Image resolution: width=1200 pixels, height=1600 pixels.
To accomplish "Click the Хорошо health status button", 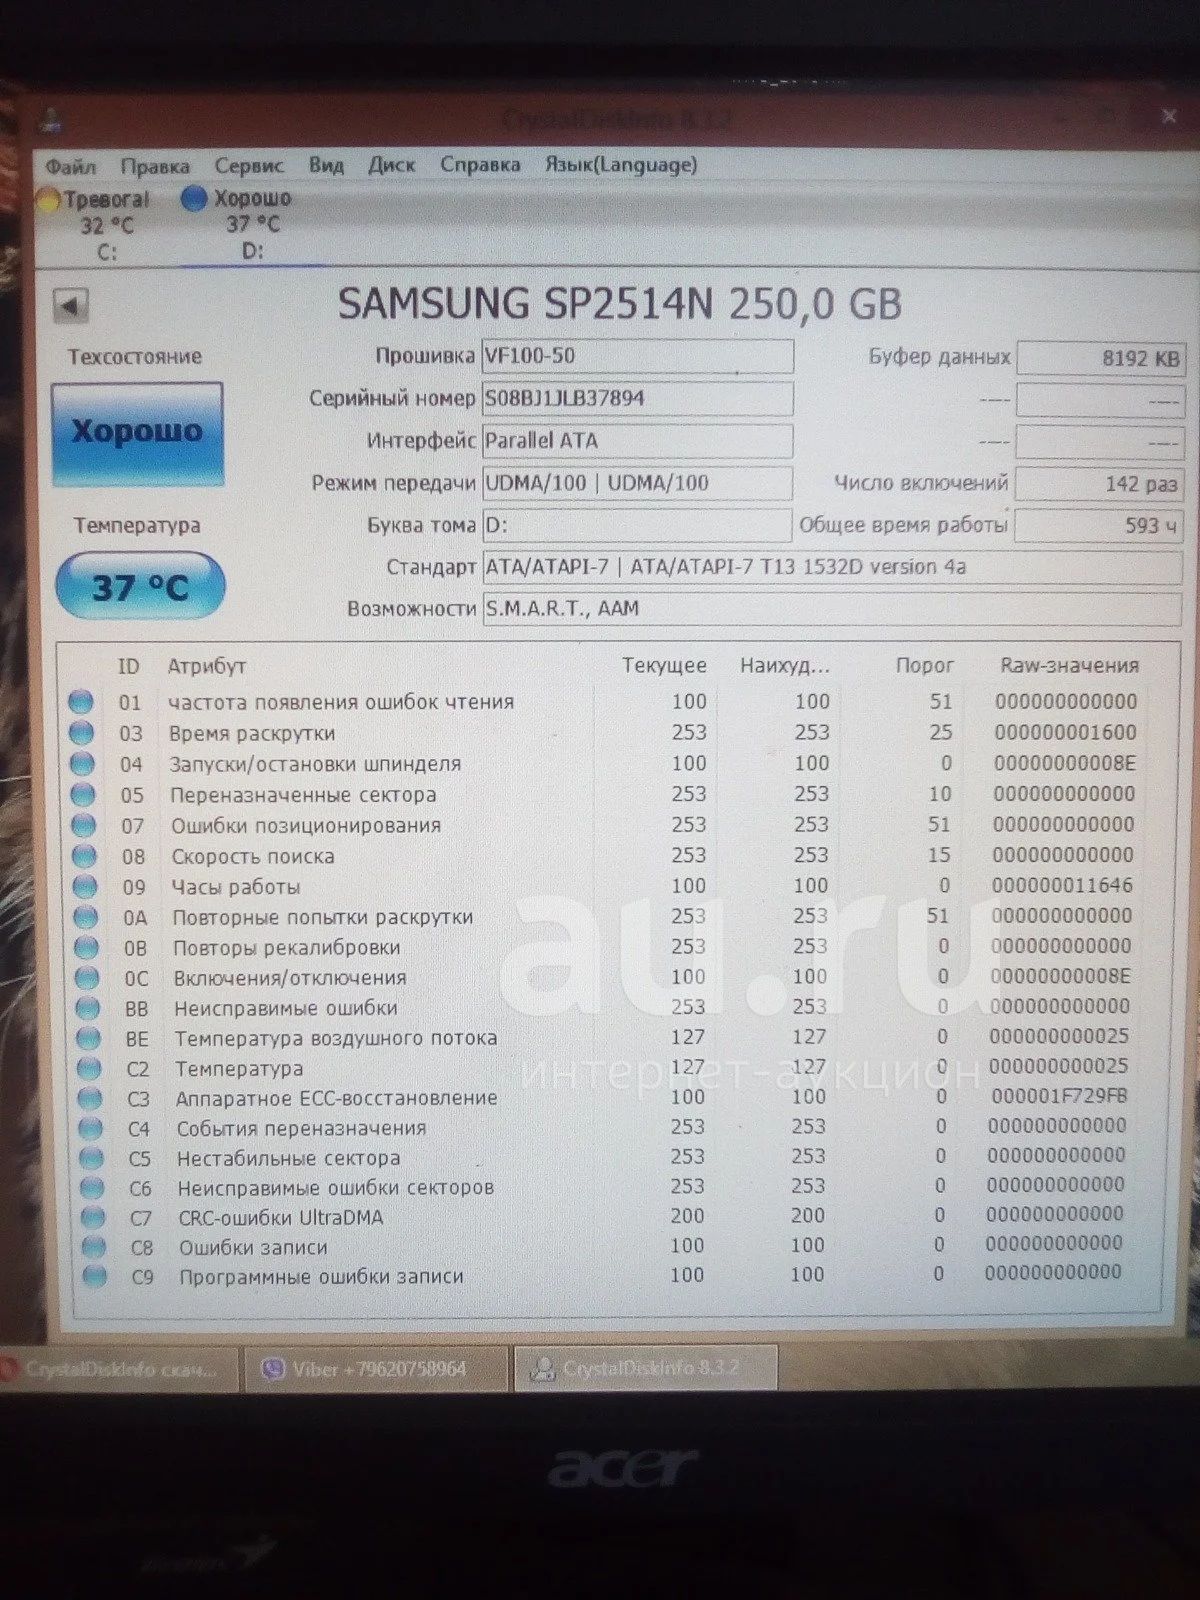I will tap(137, 432).
